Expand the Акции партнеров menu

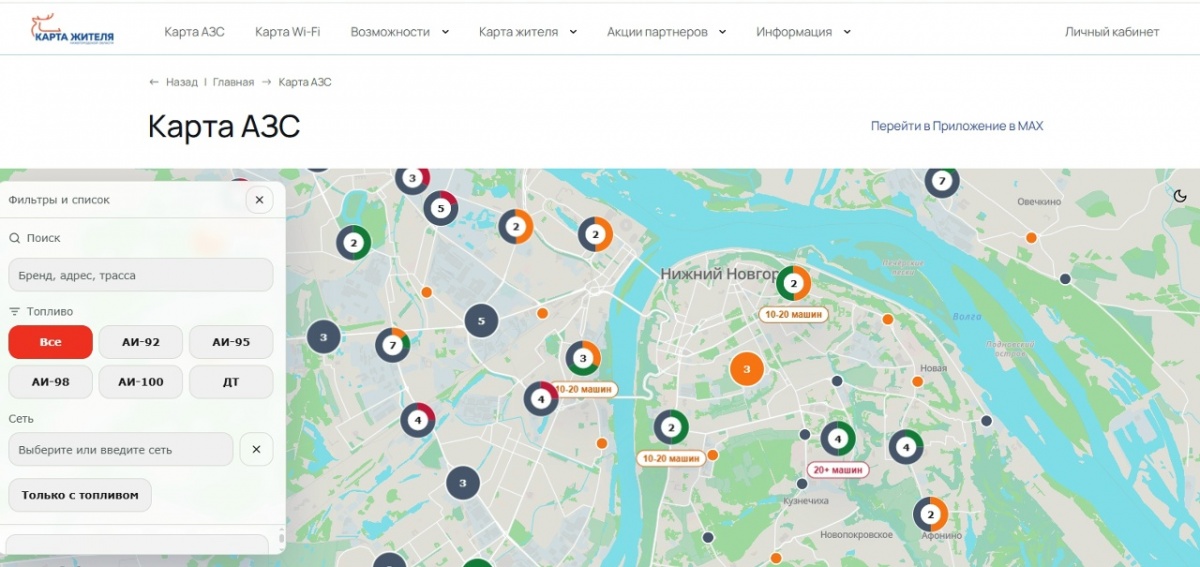(x=666, y=32)
